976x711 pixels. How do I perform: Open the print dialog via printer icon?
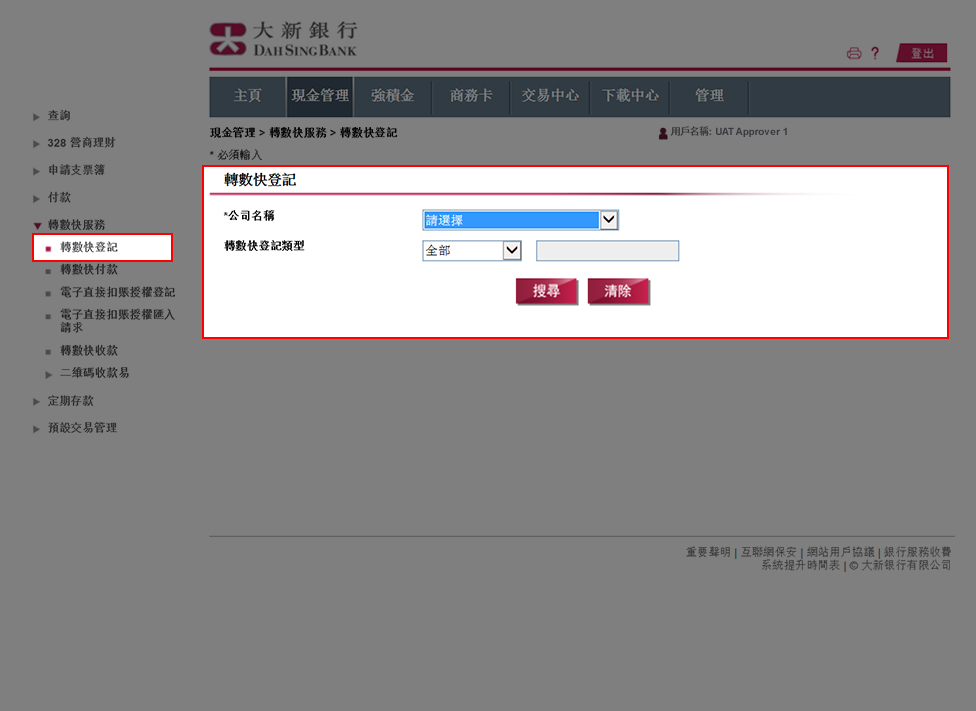click(853, 53)
